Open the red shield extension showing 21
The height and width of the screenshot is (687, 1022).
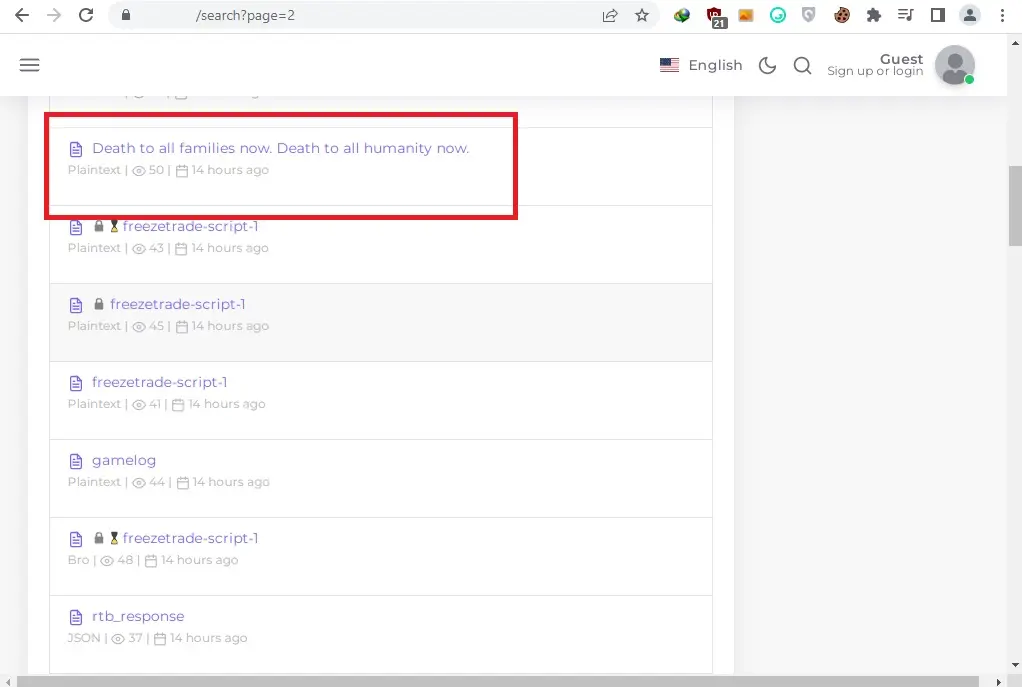pos(715,16)
